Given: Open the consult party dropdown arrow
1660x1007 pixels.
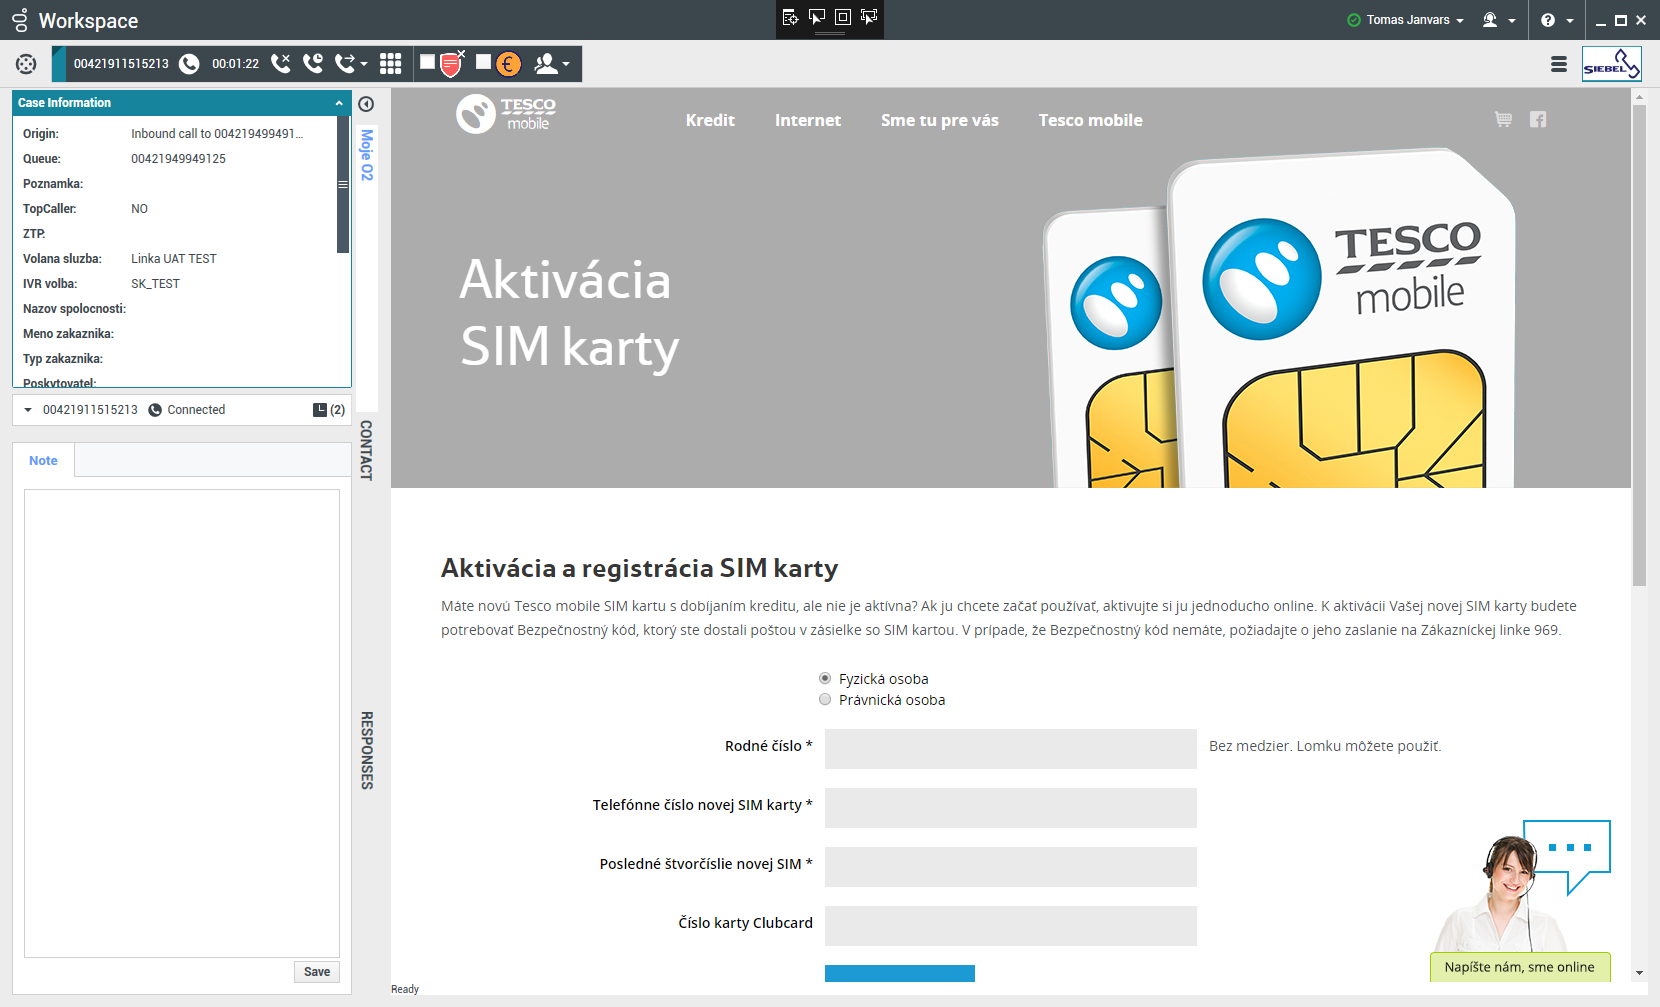Looking at the screenshot, I should pyautogui.click(x=566, y=65).
